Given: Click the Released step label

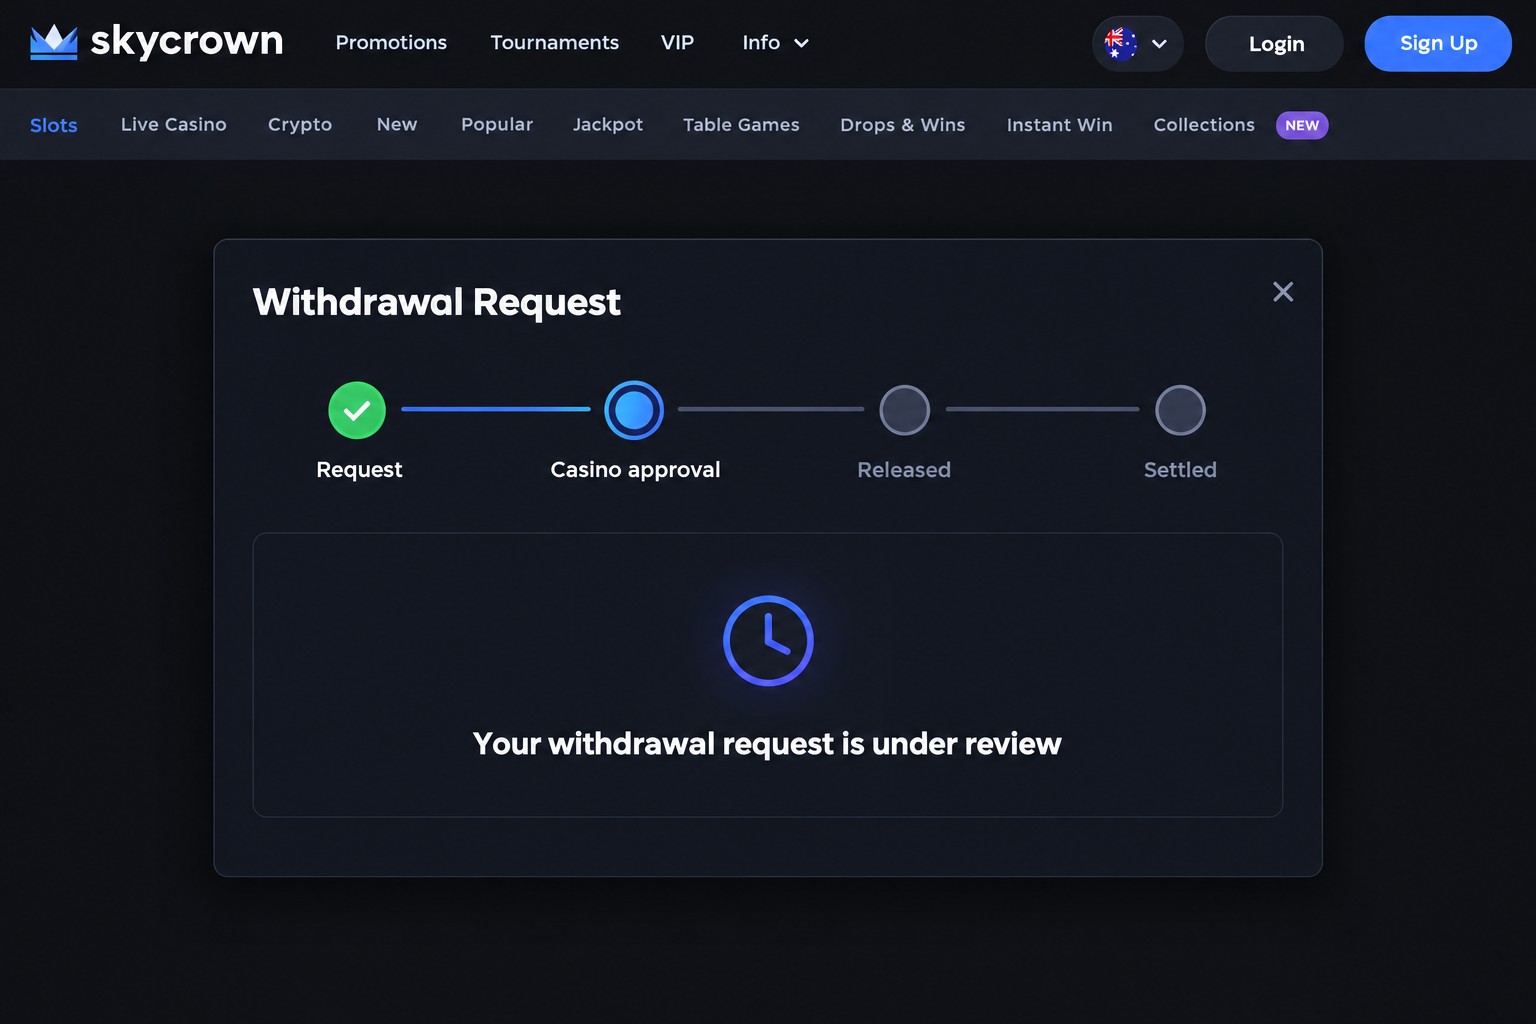Looking at the screenshot, I should (904, 470).
